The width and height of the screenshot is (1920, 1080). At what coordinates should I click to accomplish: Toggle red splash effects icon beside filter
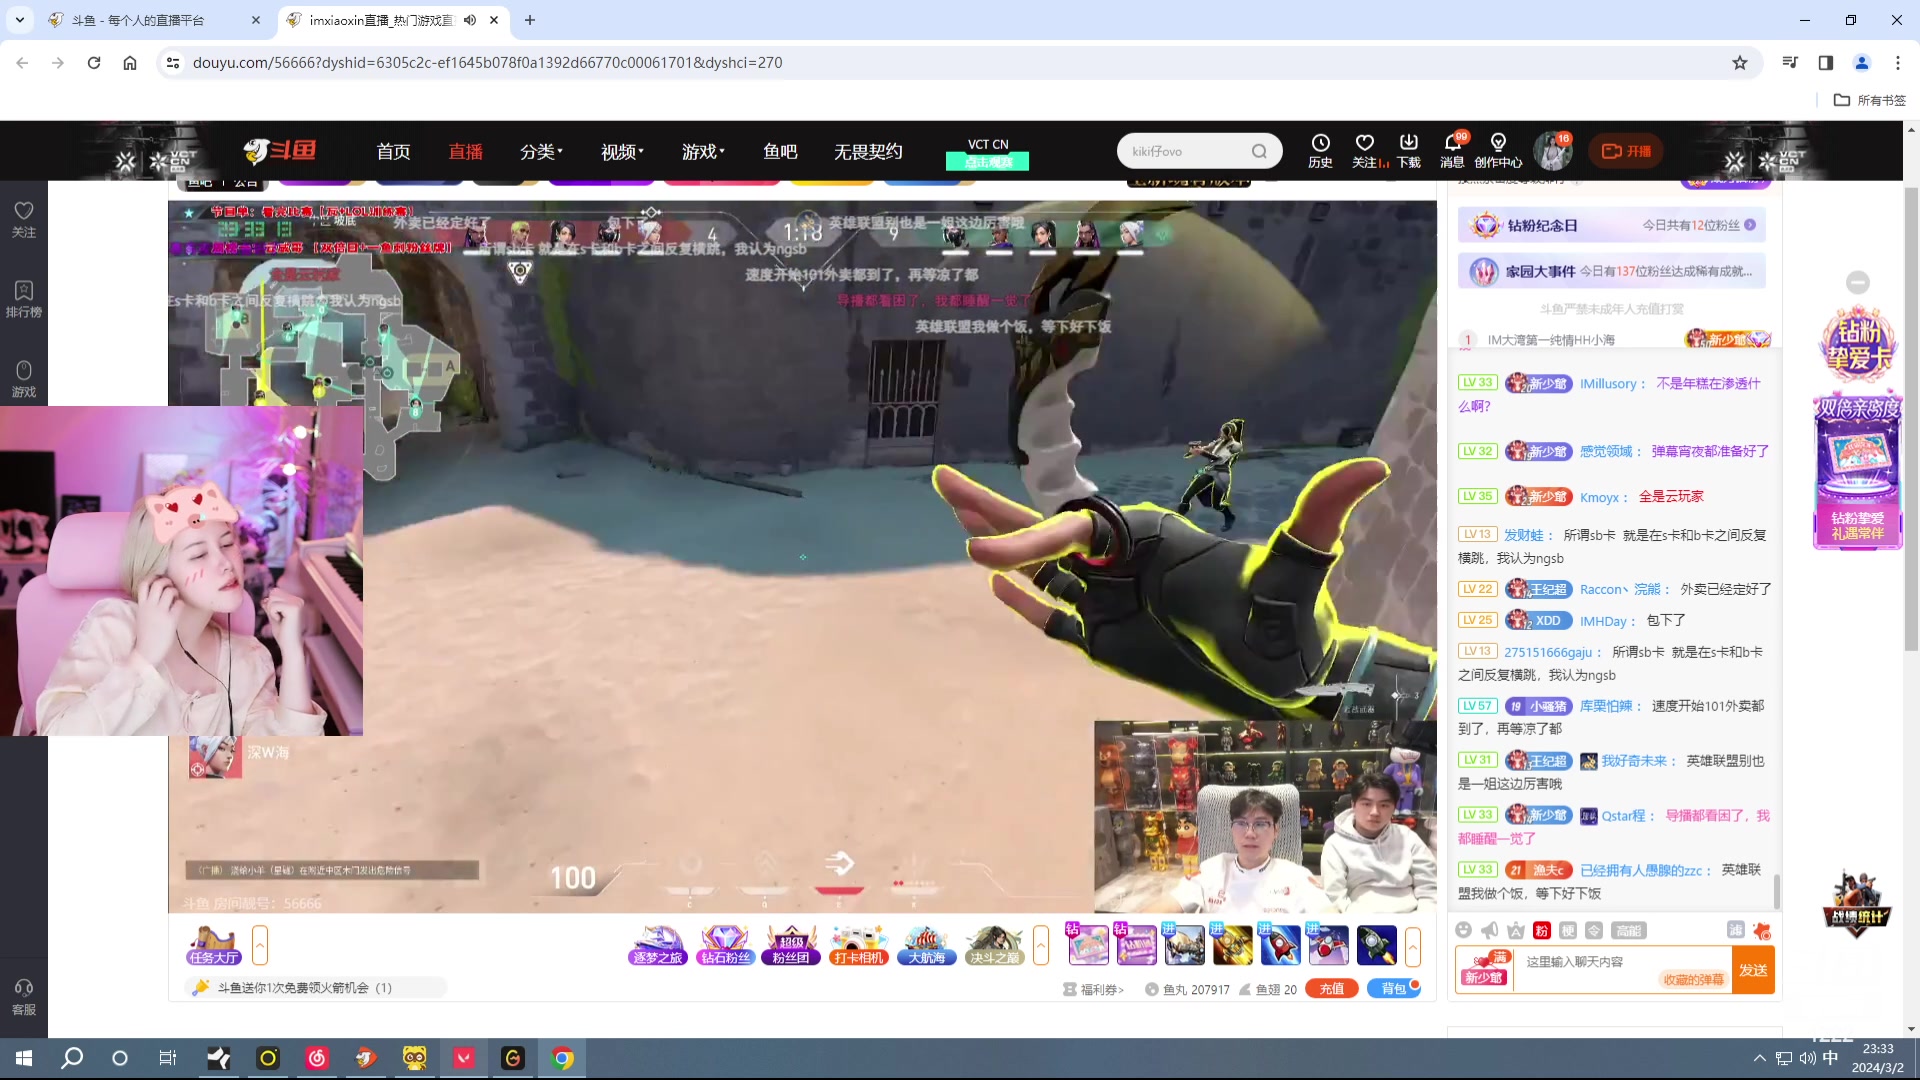click(1762, 930)
